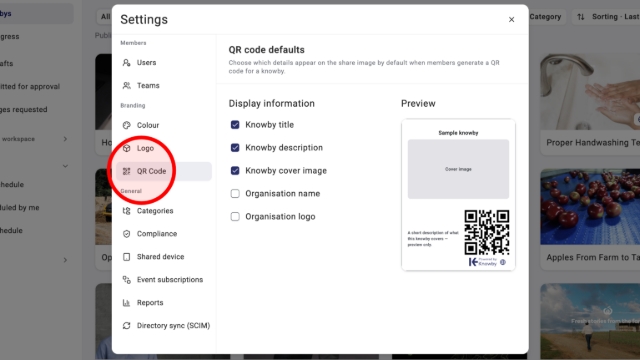Open Directory sync (SCIM) settings
640x360 pixels.
pos(164,325)
